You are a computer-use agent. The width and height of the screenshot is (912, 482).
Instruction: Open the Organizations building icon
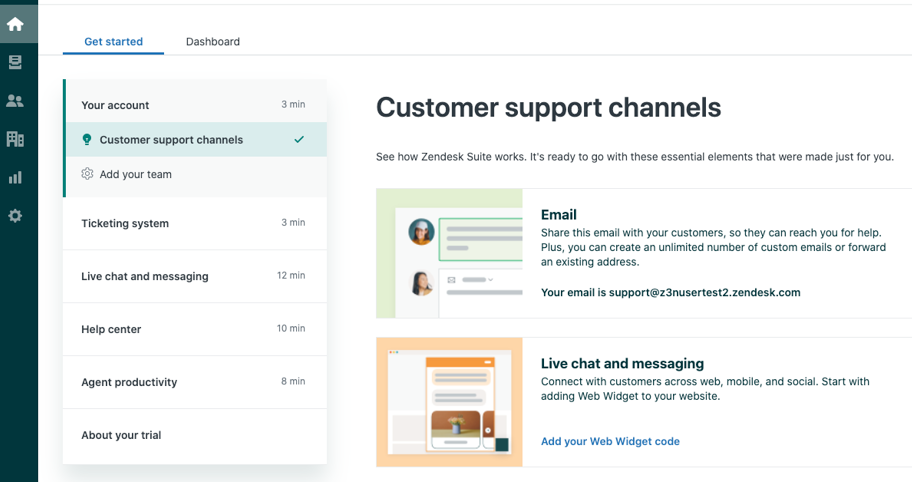15,139
